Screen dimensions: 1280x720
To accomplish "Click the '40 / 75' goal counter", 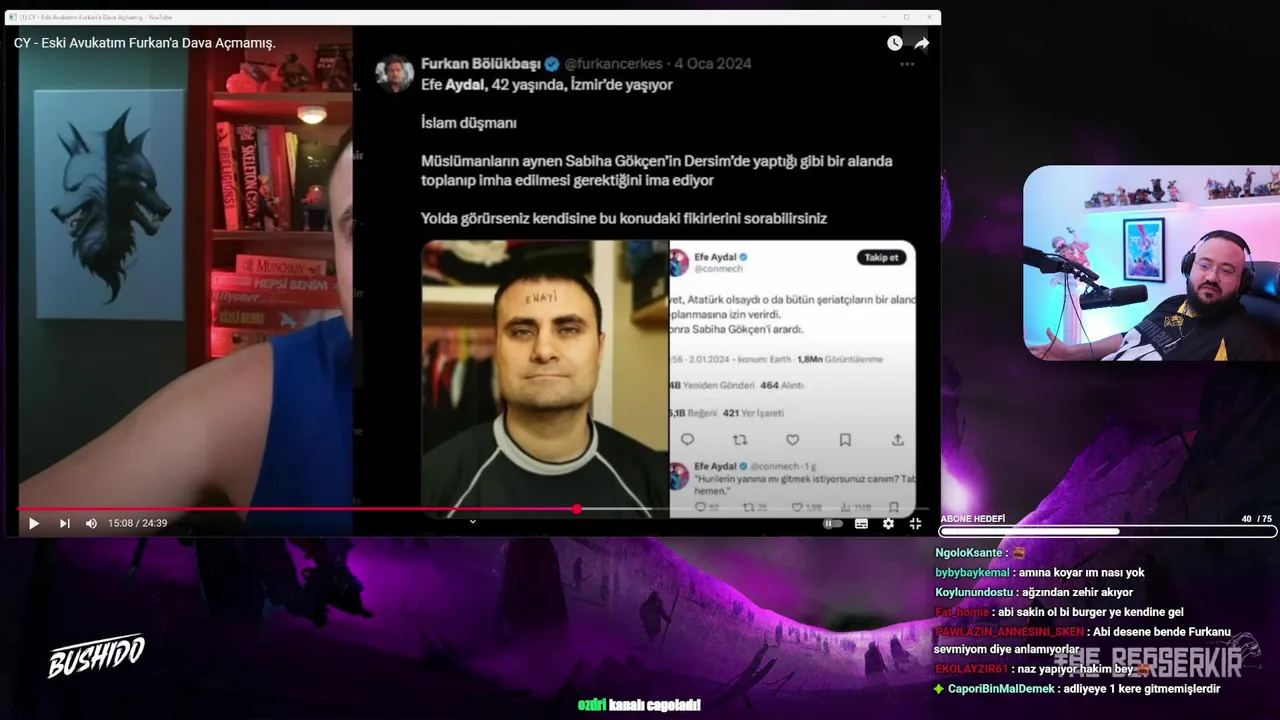I will (x=1256, y=519).
